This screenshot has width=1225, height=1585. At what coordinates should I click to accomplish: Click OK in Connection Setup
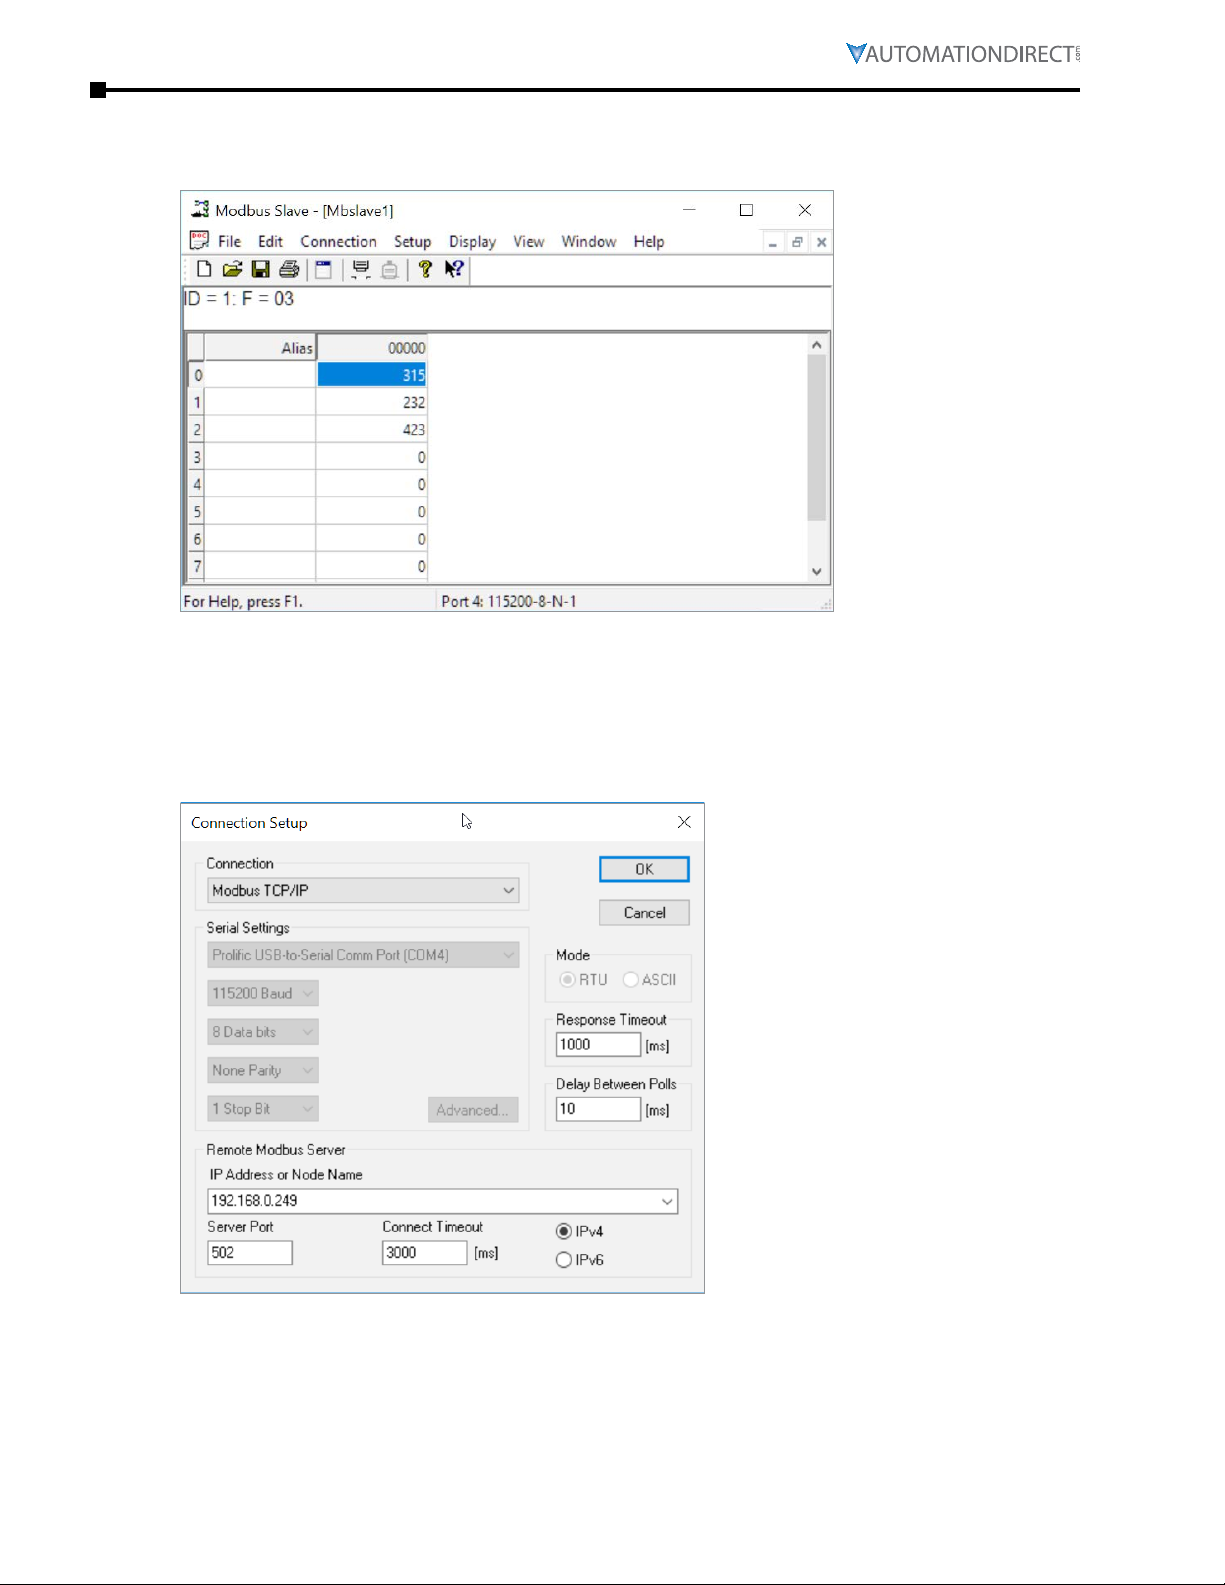644,869
